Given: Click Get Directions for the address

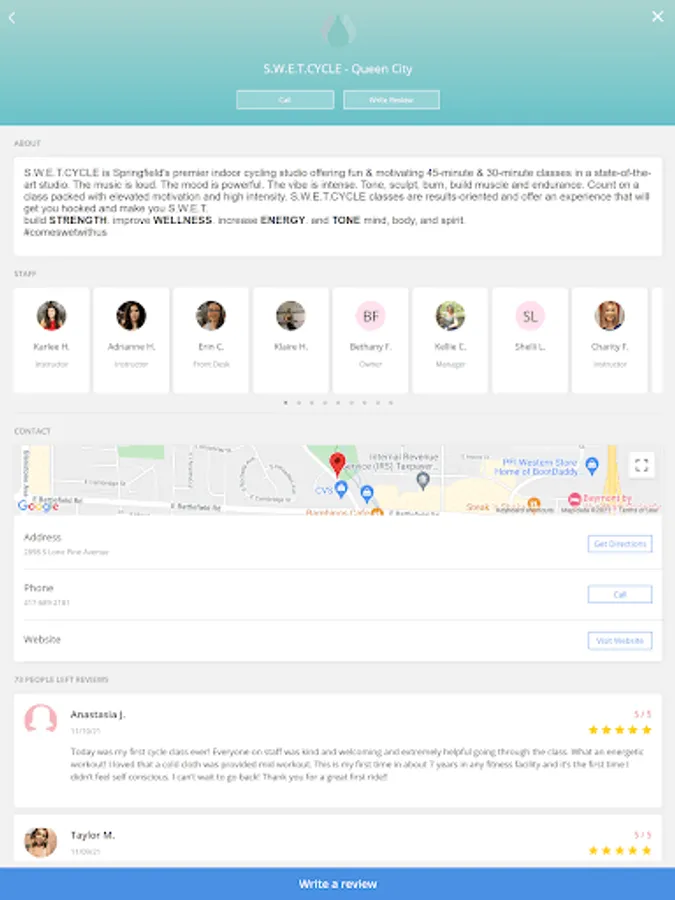Looking at the screenshot, I should coord(620,544).
